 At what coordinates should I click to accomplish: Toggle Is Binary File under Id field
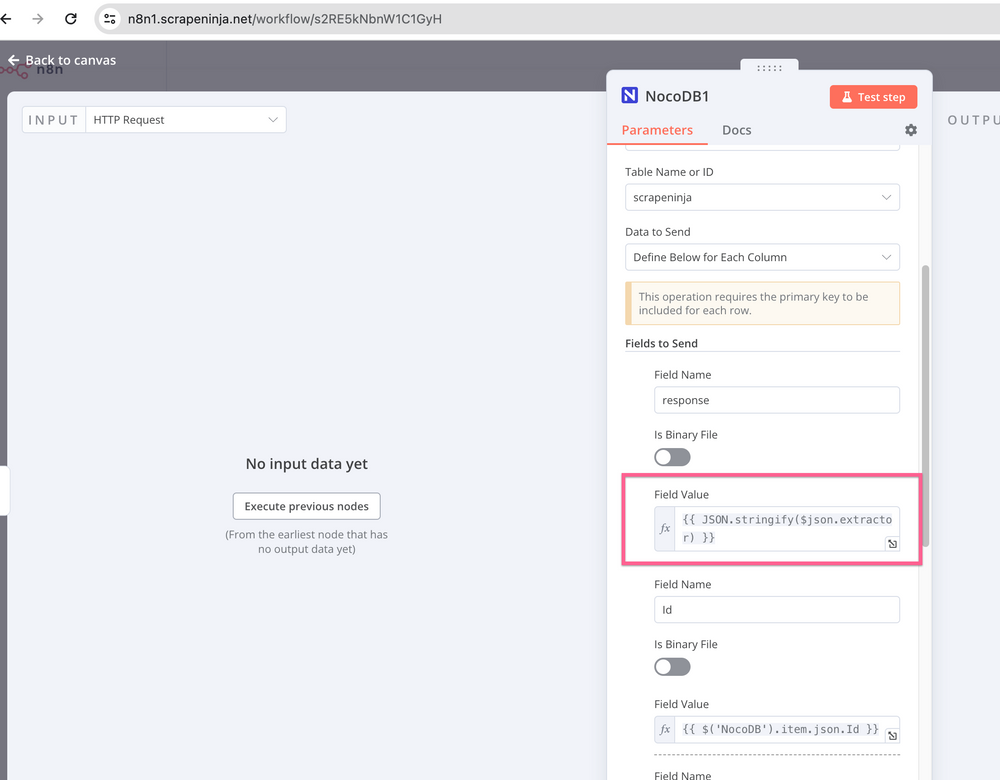(x=672, y=667)
